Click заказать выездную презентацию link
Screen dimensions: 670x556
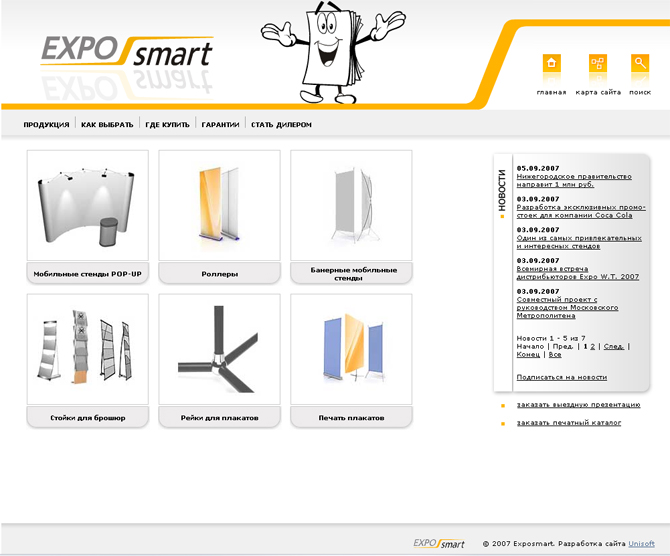coord(579,405)
